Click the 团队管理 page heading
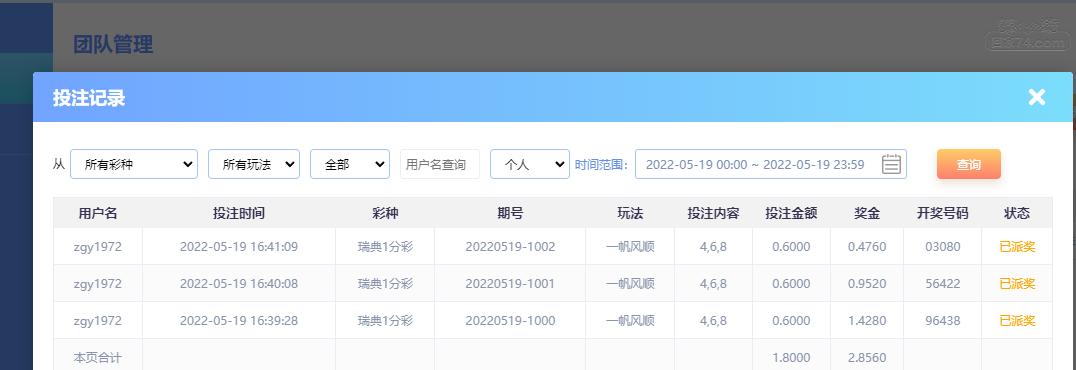 pos(113,45)
